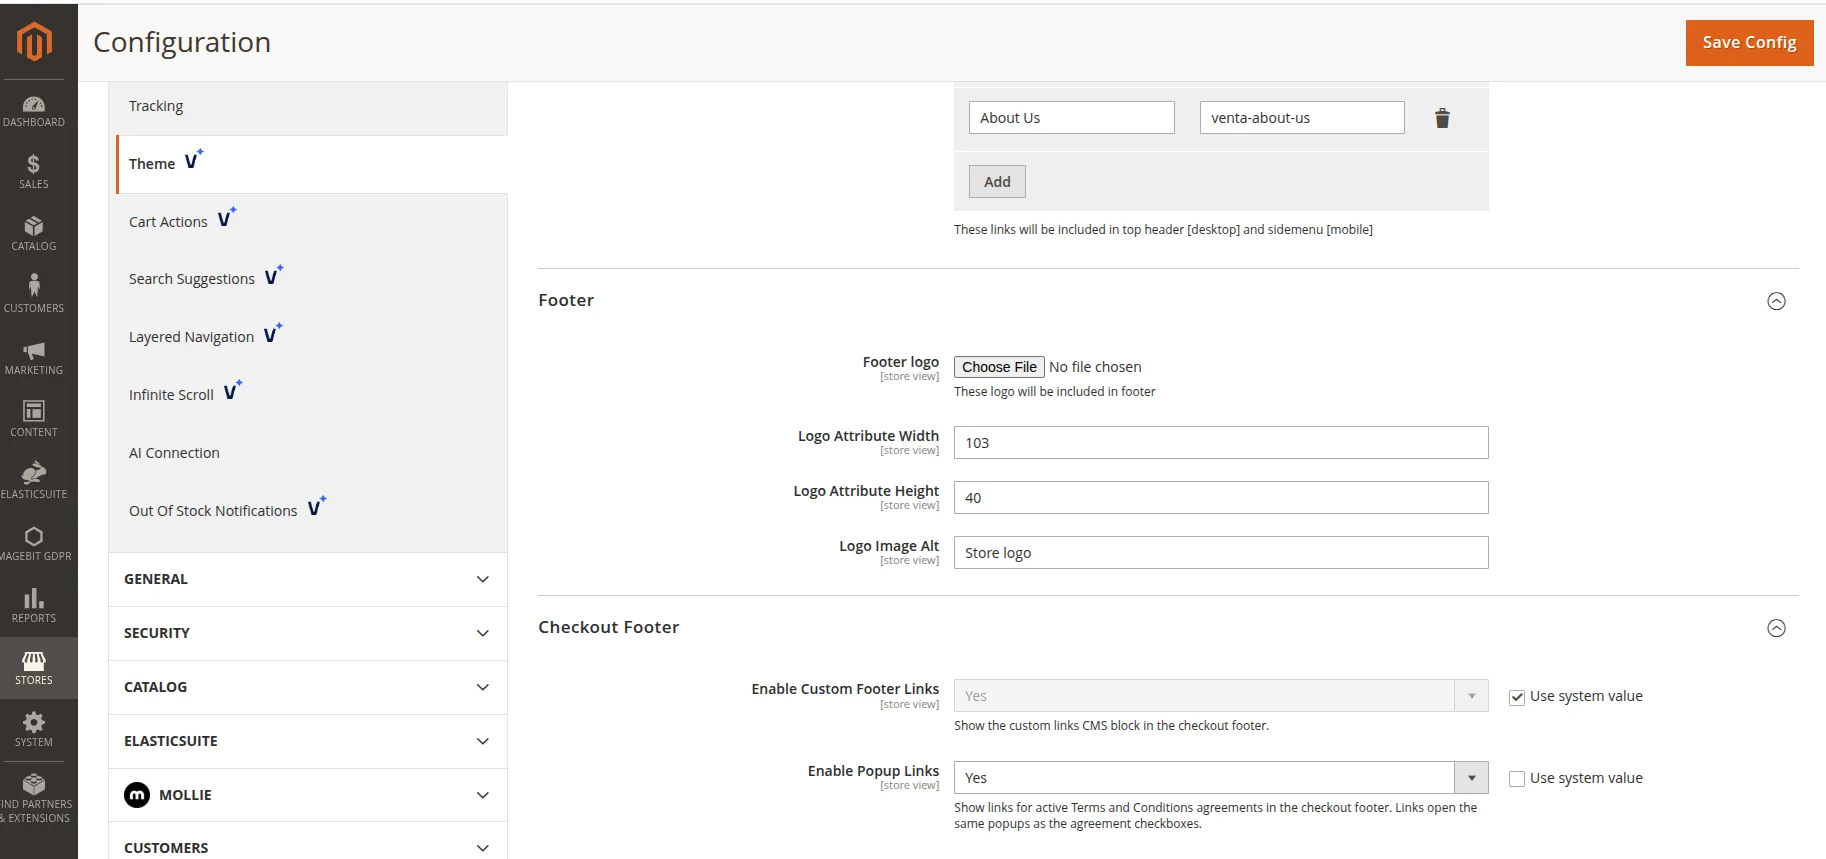Open the Sales sidebar menu
Viewport: 1826px width, 859px height.
click(x=34, y=172)
